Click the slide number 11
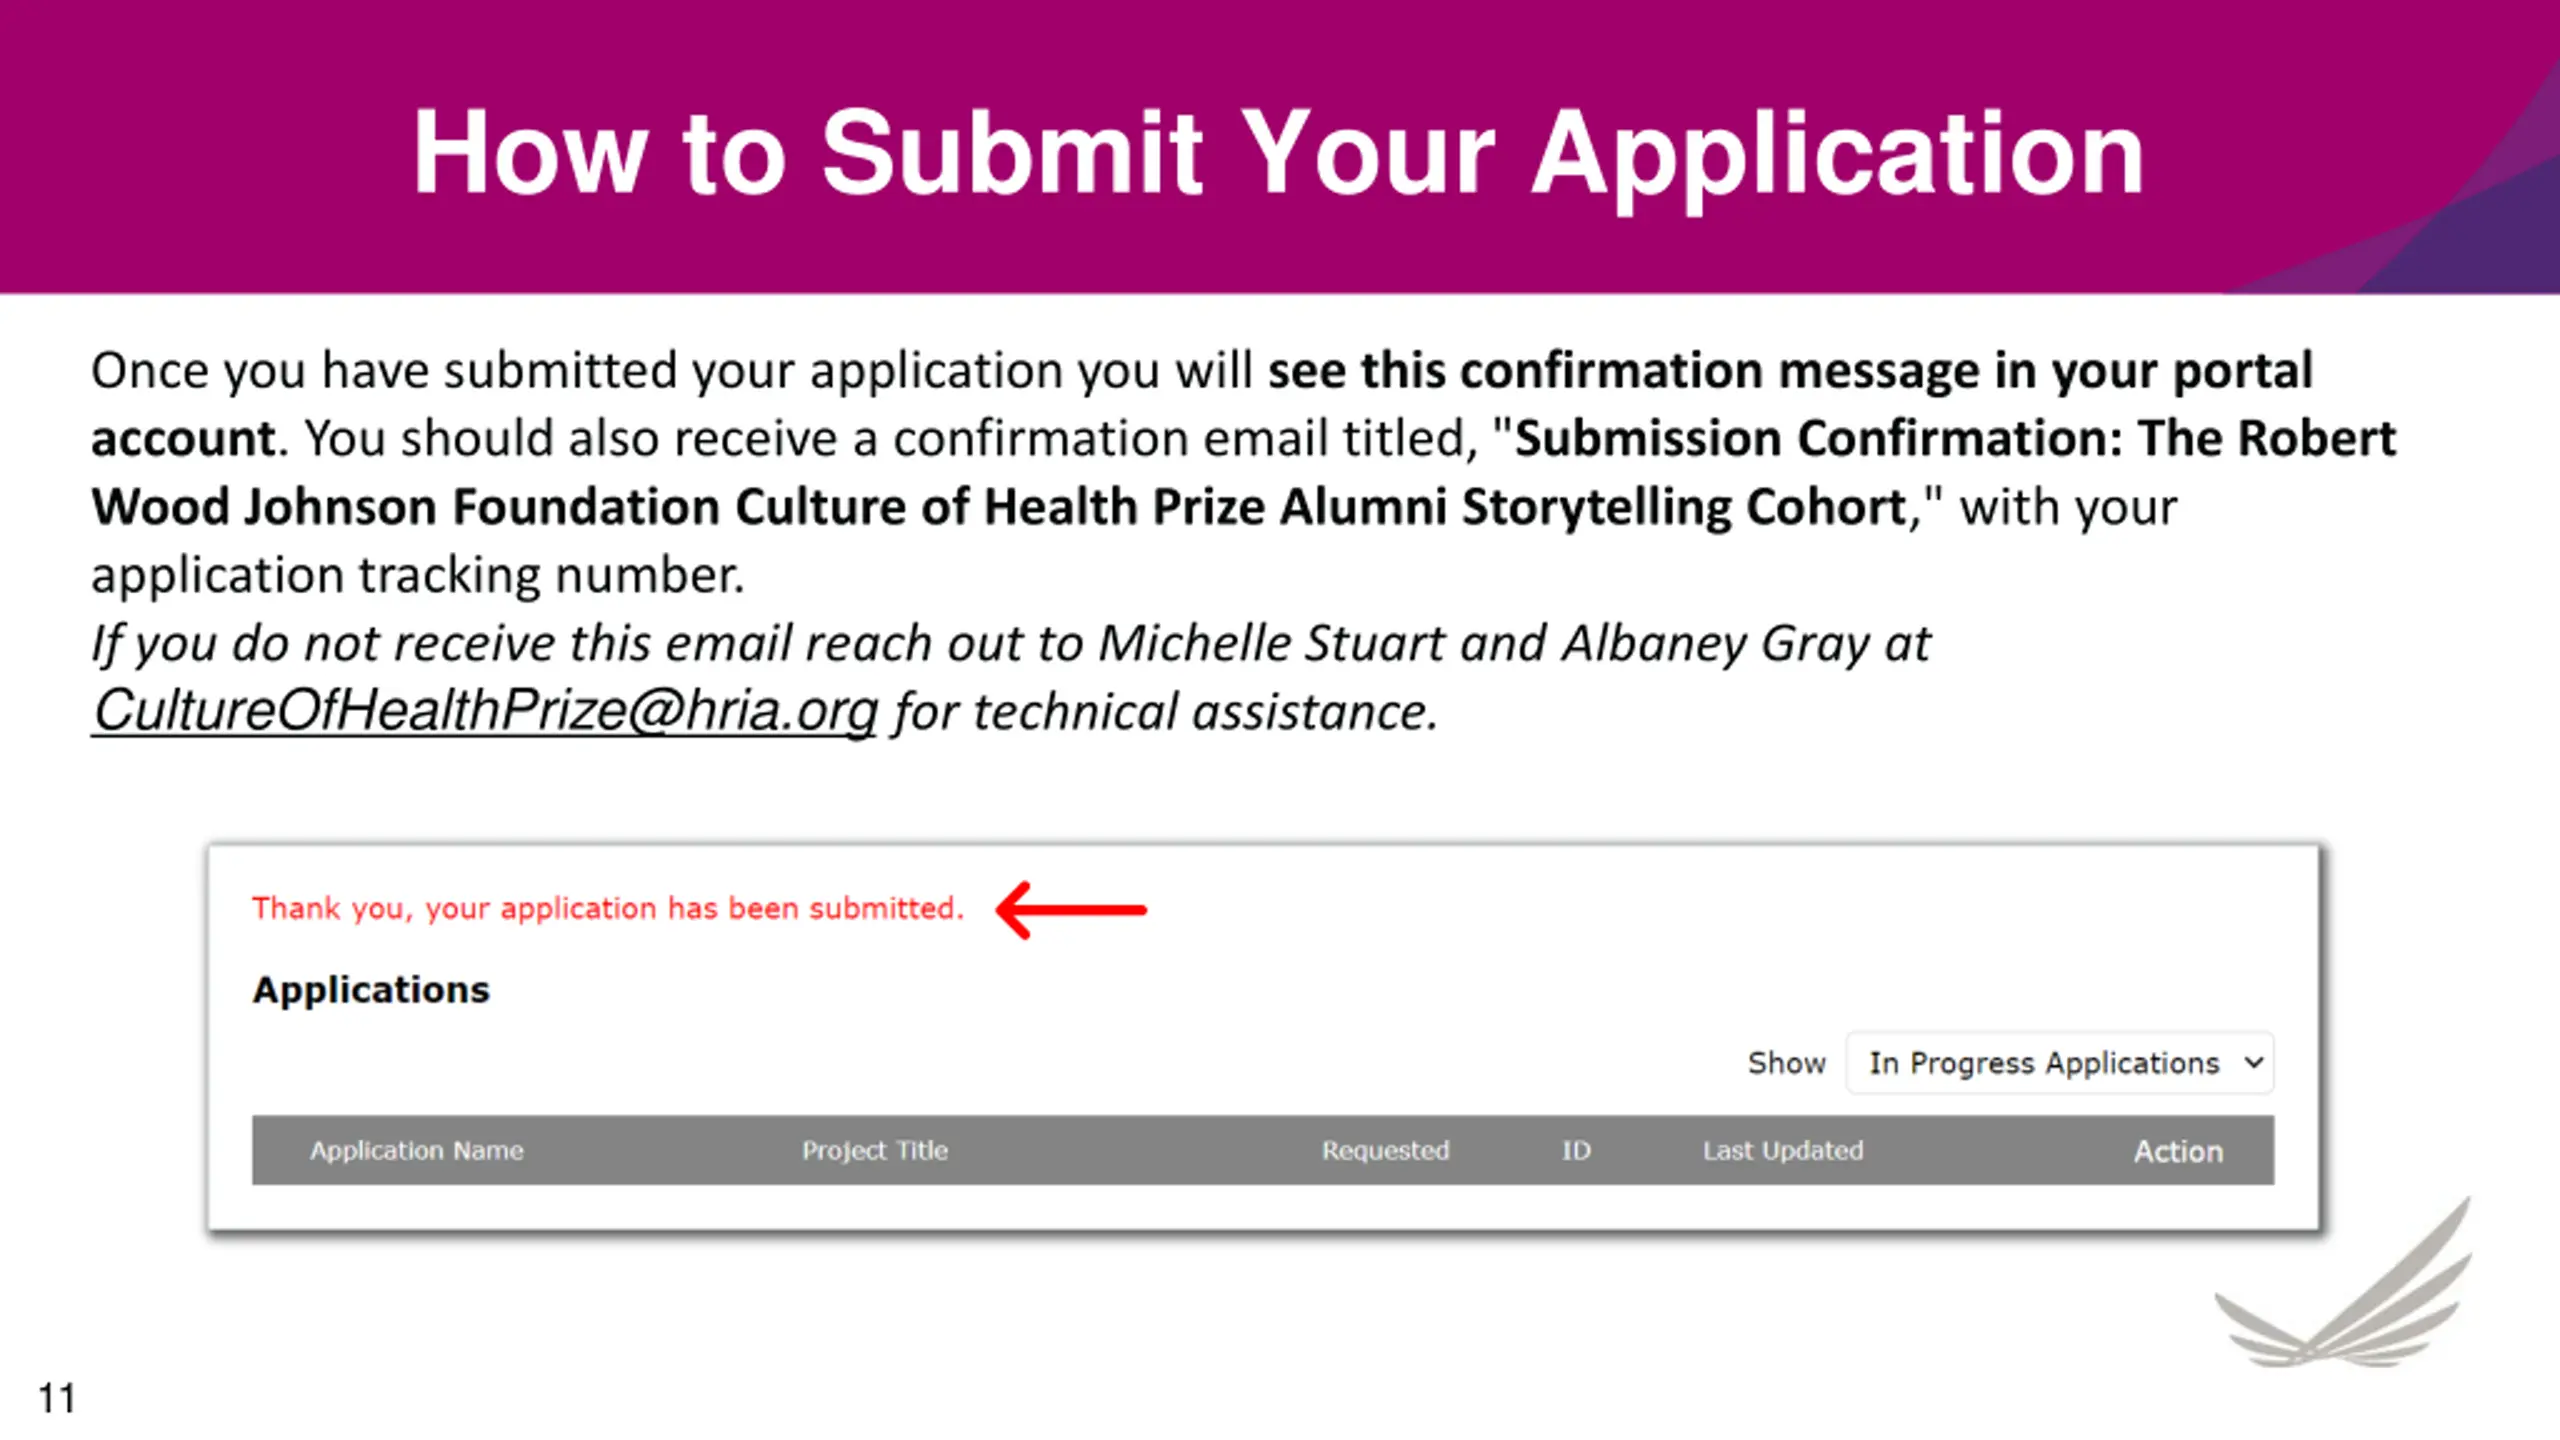The height and width of the screenshot is (1440, 2560). click(x=57, y=1398)
